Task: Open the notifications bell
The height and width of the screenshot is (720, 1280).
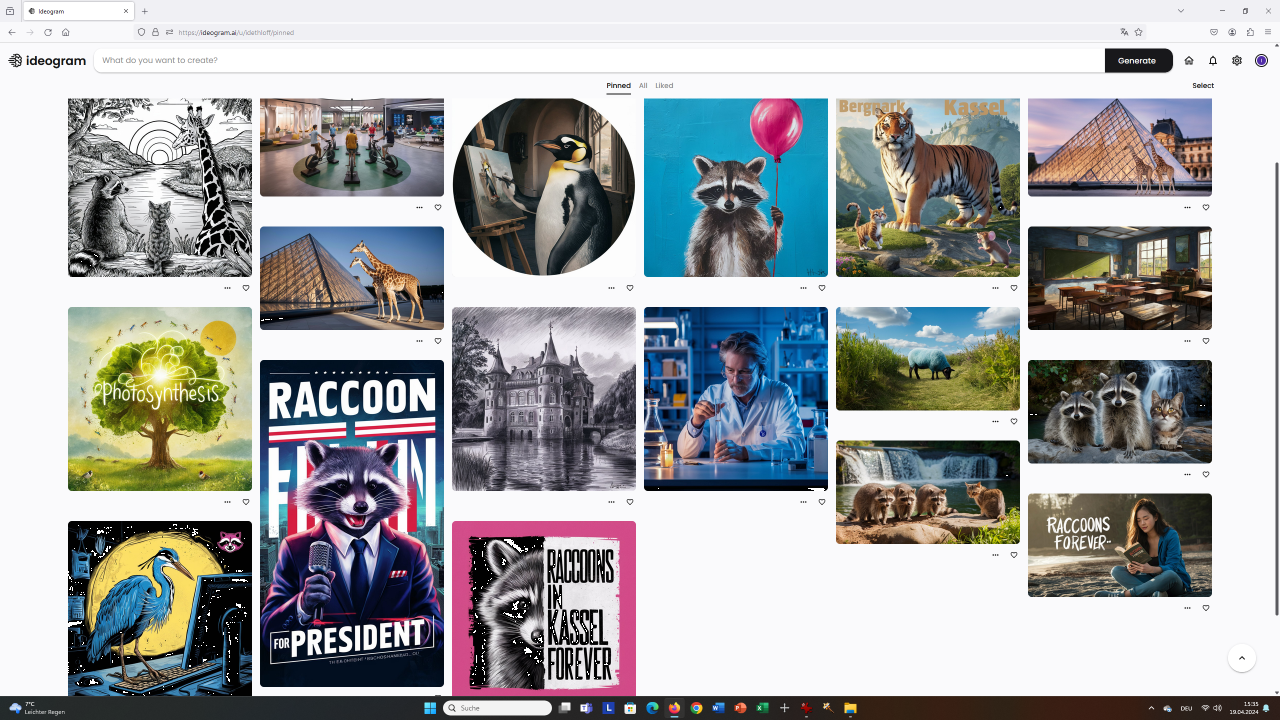Action: pos(1213,60)
